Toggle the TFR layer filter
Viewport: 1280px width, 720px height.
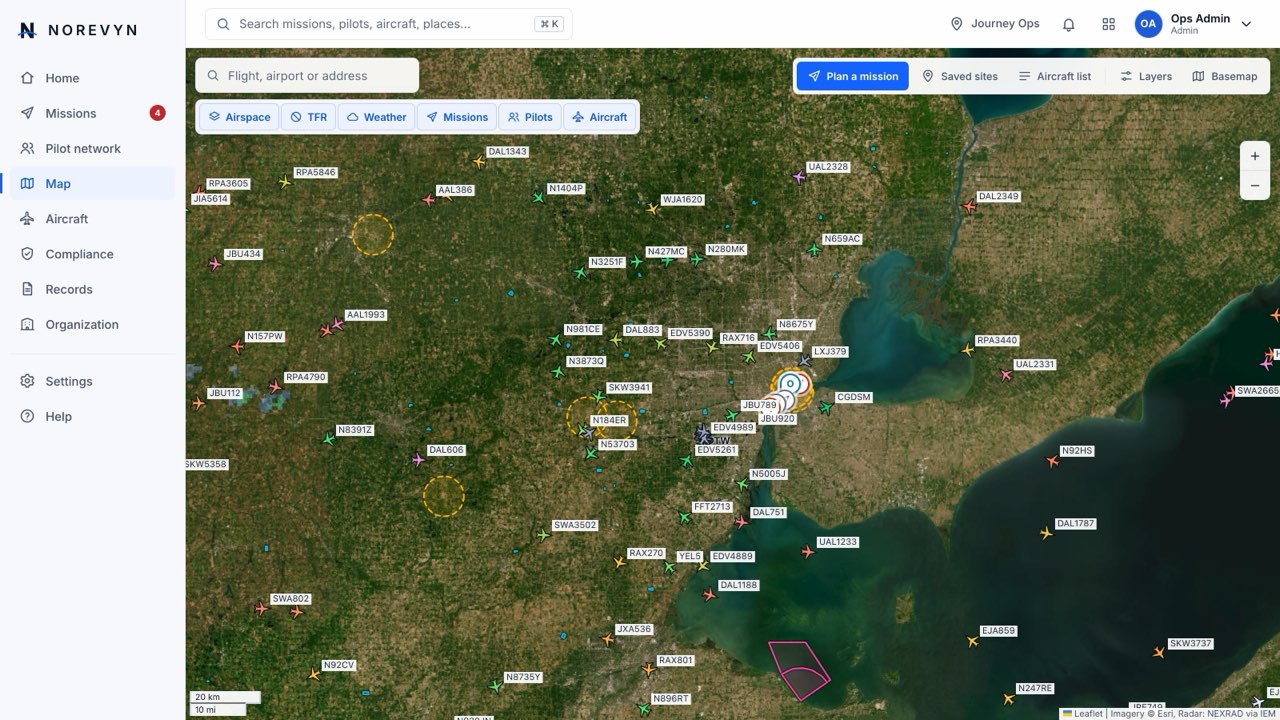(x=308, y=117)
